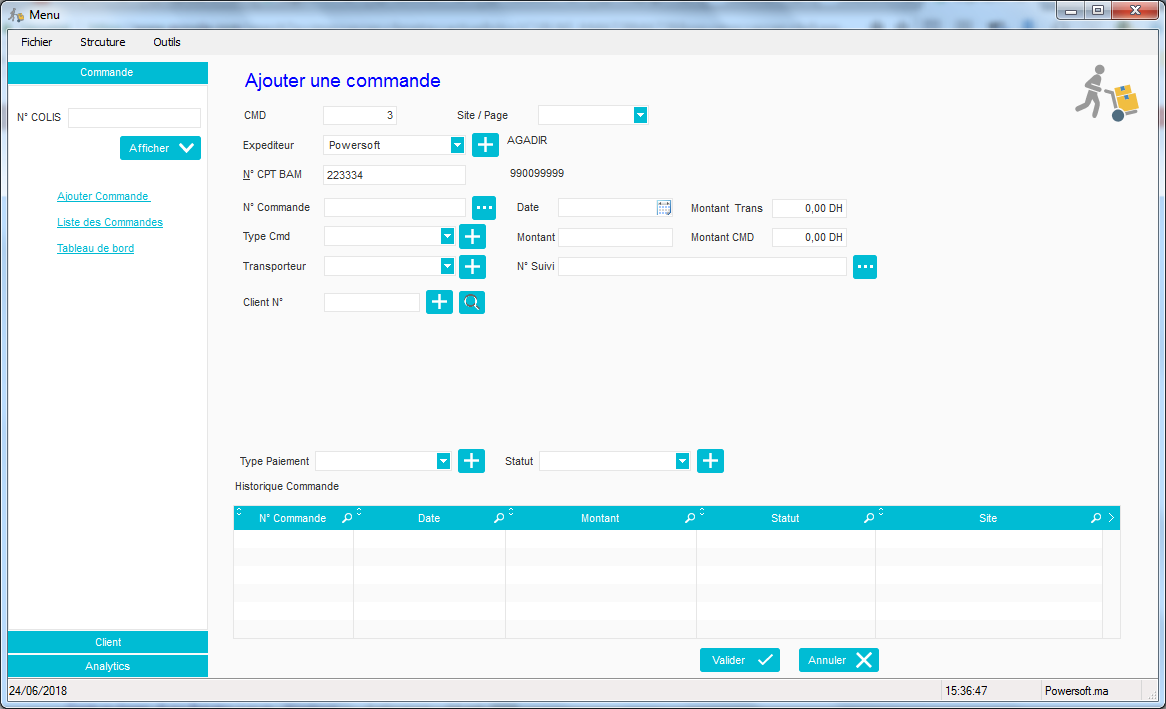Expand the Transporteur dropdown
This screenshot has height=709, width=1166.
pos(447,267)
